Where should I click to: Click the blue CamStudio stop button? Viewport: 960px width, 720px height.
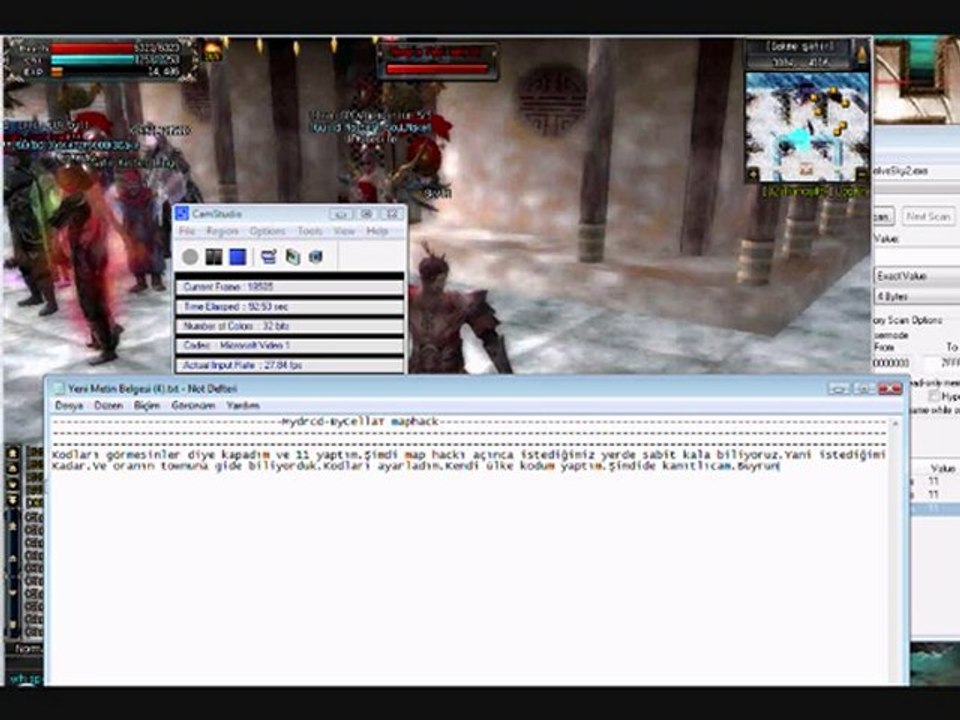(238, 257)
